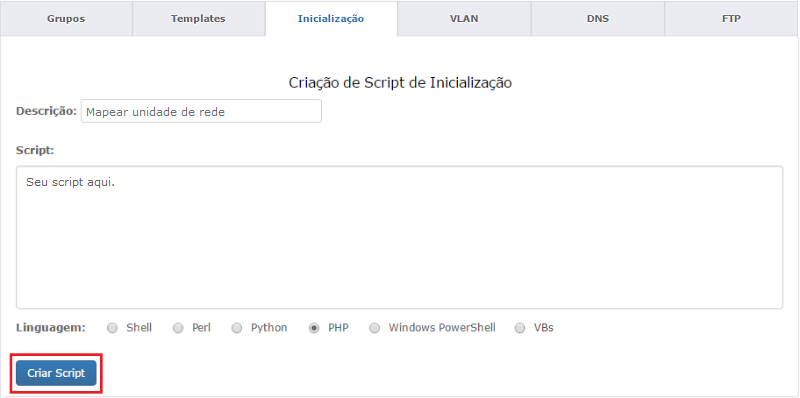The image size is (800, 398).
Task: Switch to the Templates tab
Action: click(198, 19)
